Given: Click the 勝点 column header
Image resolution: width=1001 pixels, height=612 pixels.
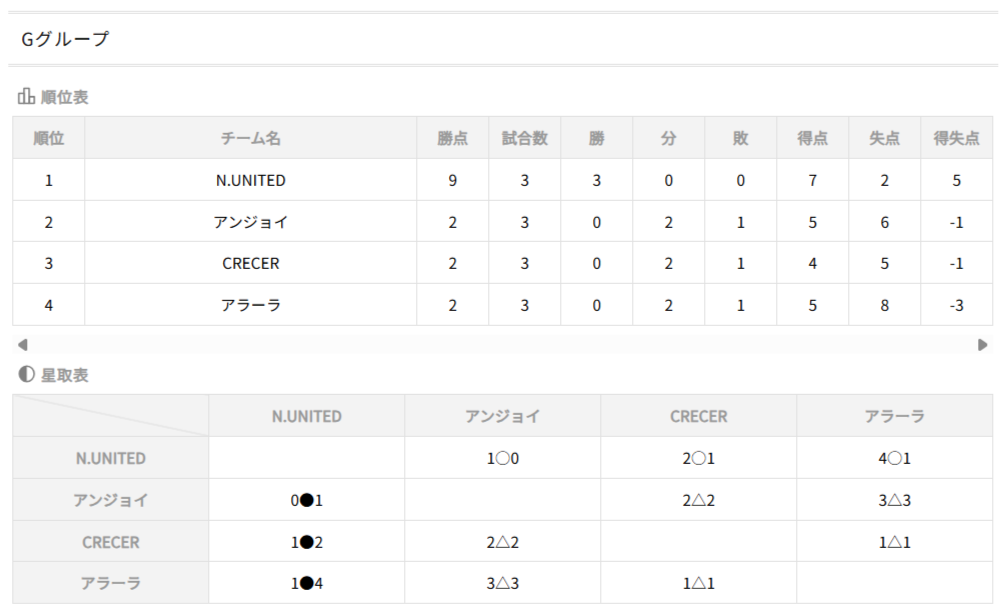Looking at the screenshot, I should (x=452, y=139).
